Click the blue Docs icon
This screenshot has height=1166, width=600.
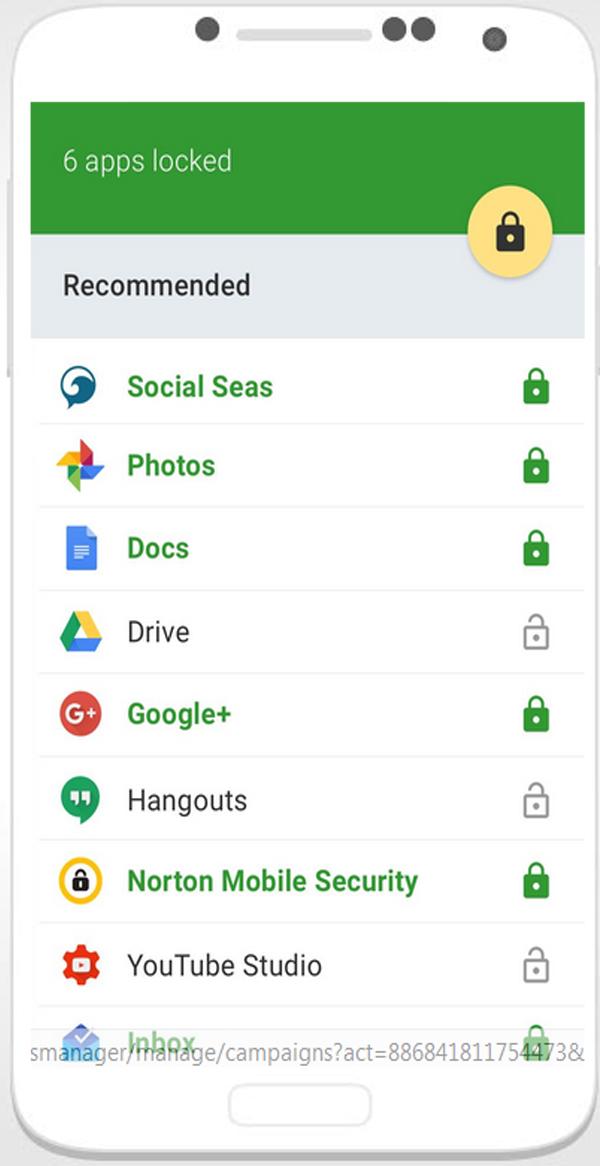[x=81, y=548]
